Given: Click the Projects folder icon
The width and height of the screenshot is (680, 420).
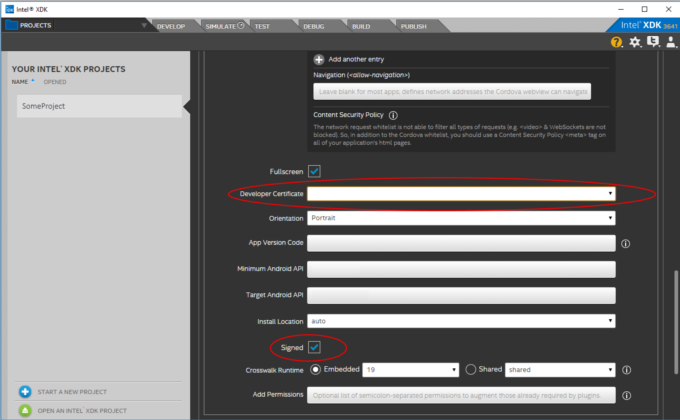Looking at the screenshot, I should click(11, 25).
